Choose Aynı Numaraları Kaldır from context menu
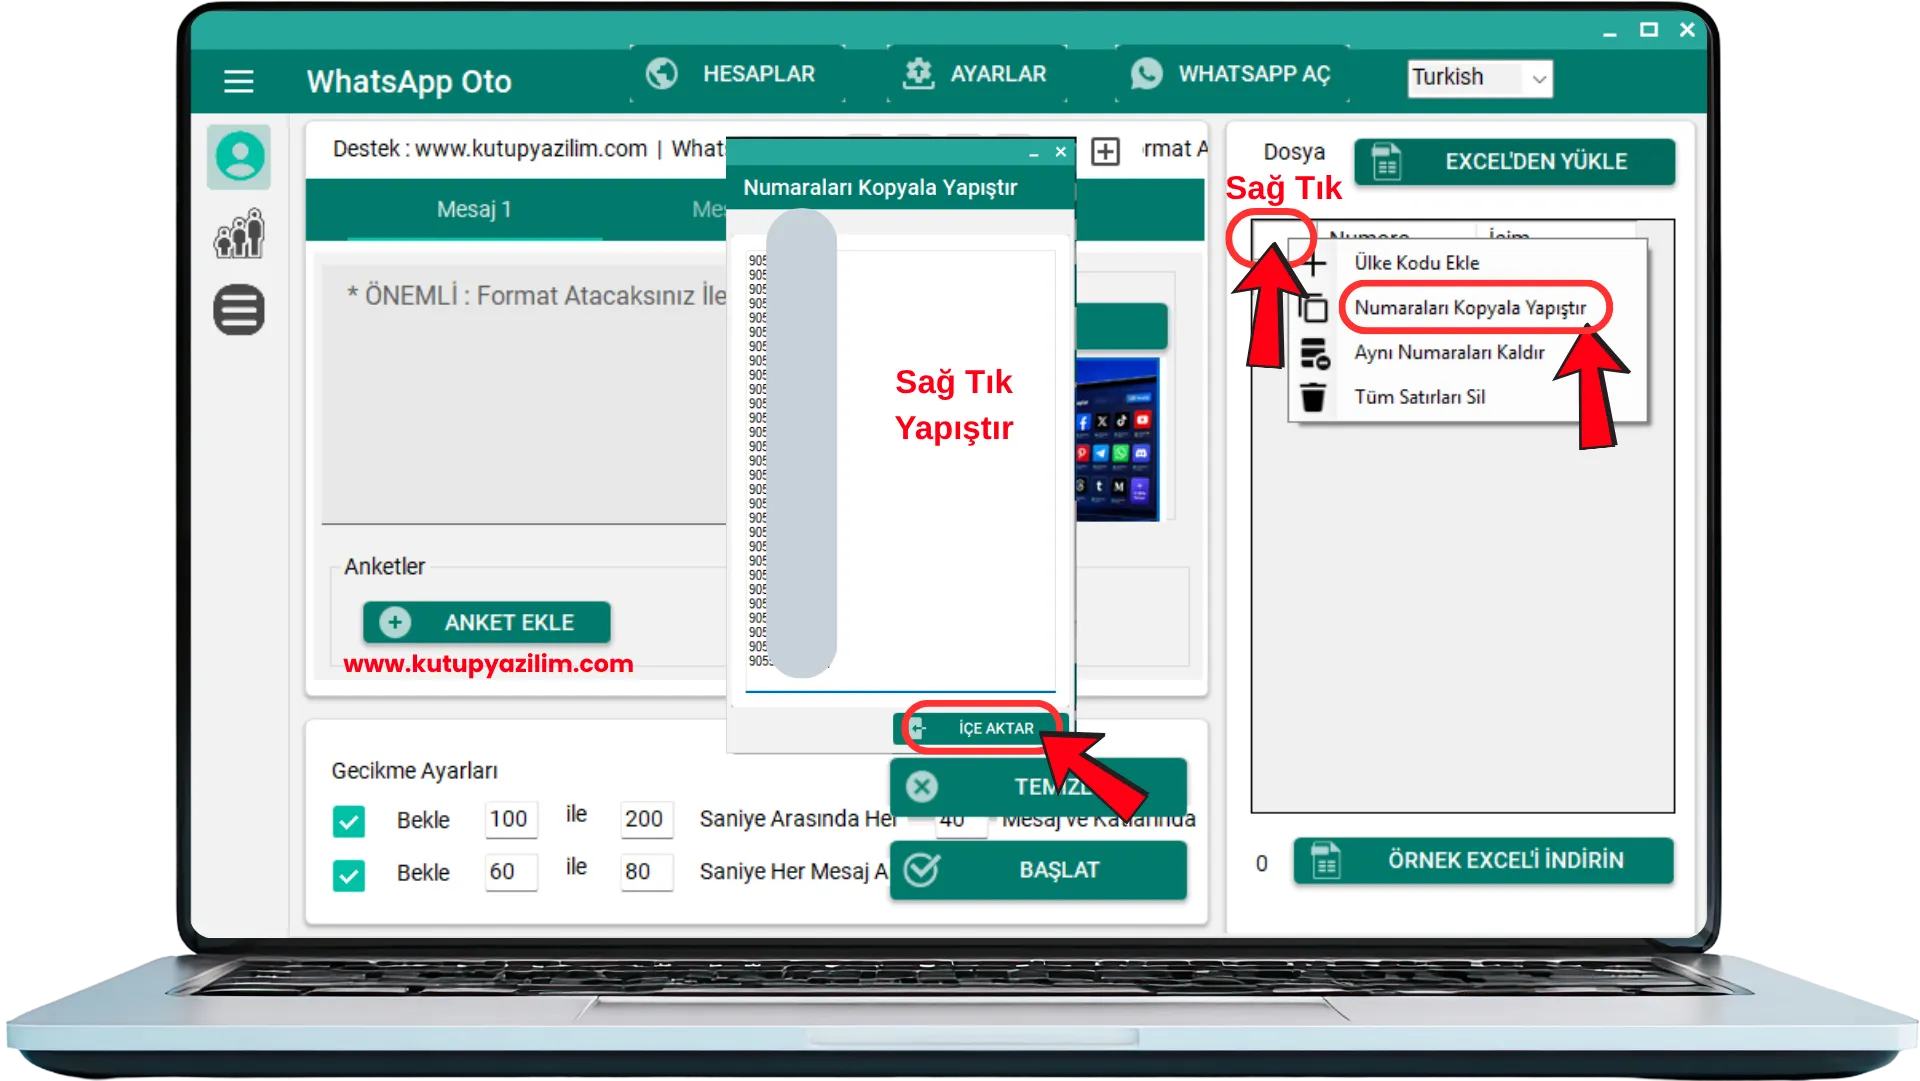Viewport: 1920px width, 1081px height. coord(1449,353)
